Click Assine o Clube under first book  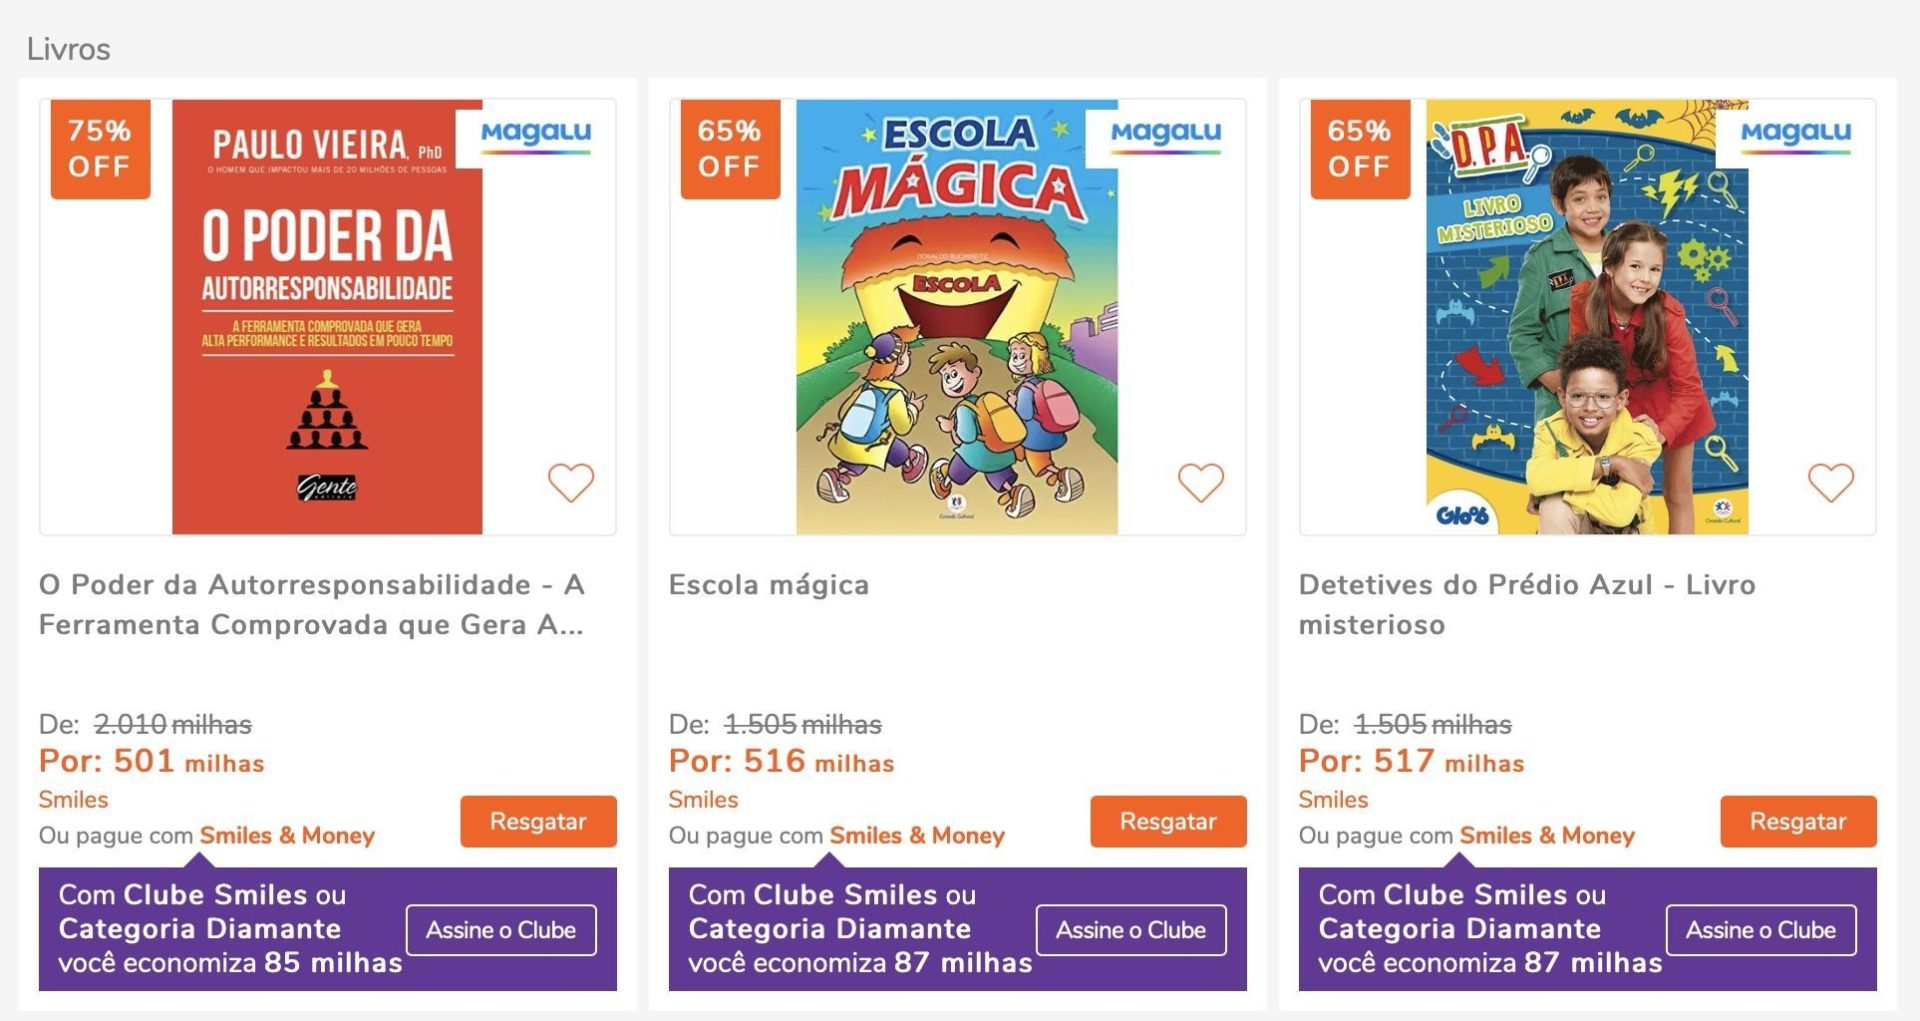coord(501,930)
